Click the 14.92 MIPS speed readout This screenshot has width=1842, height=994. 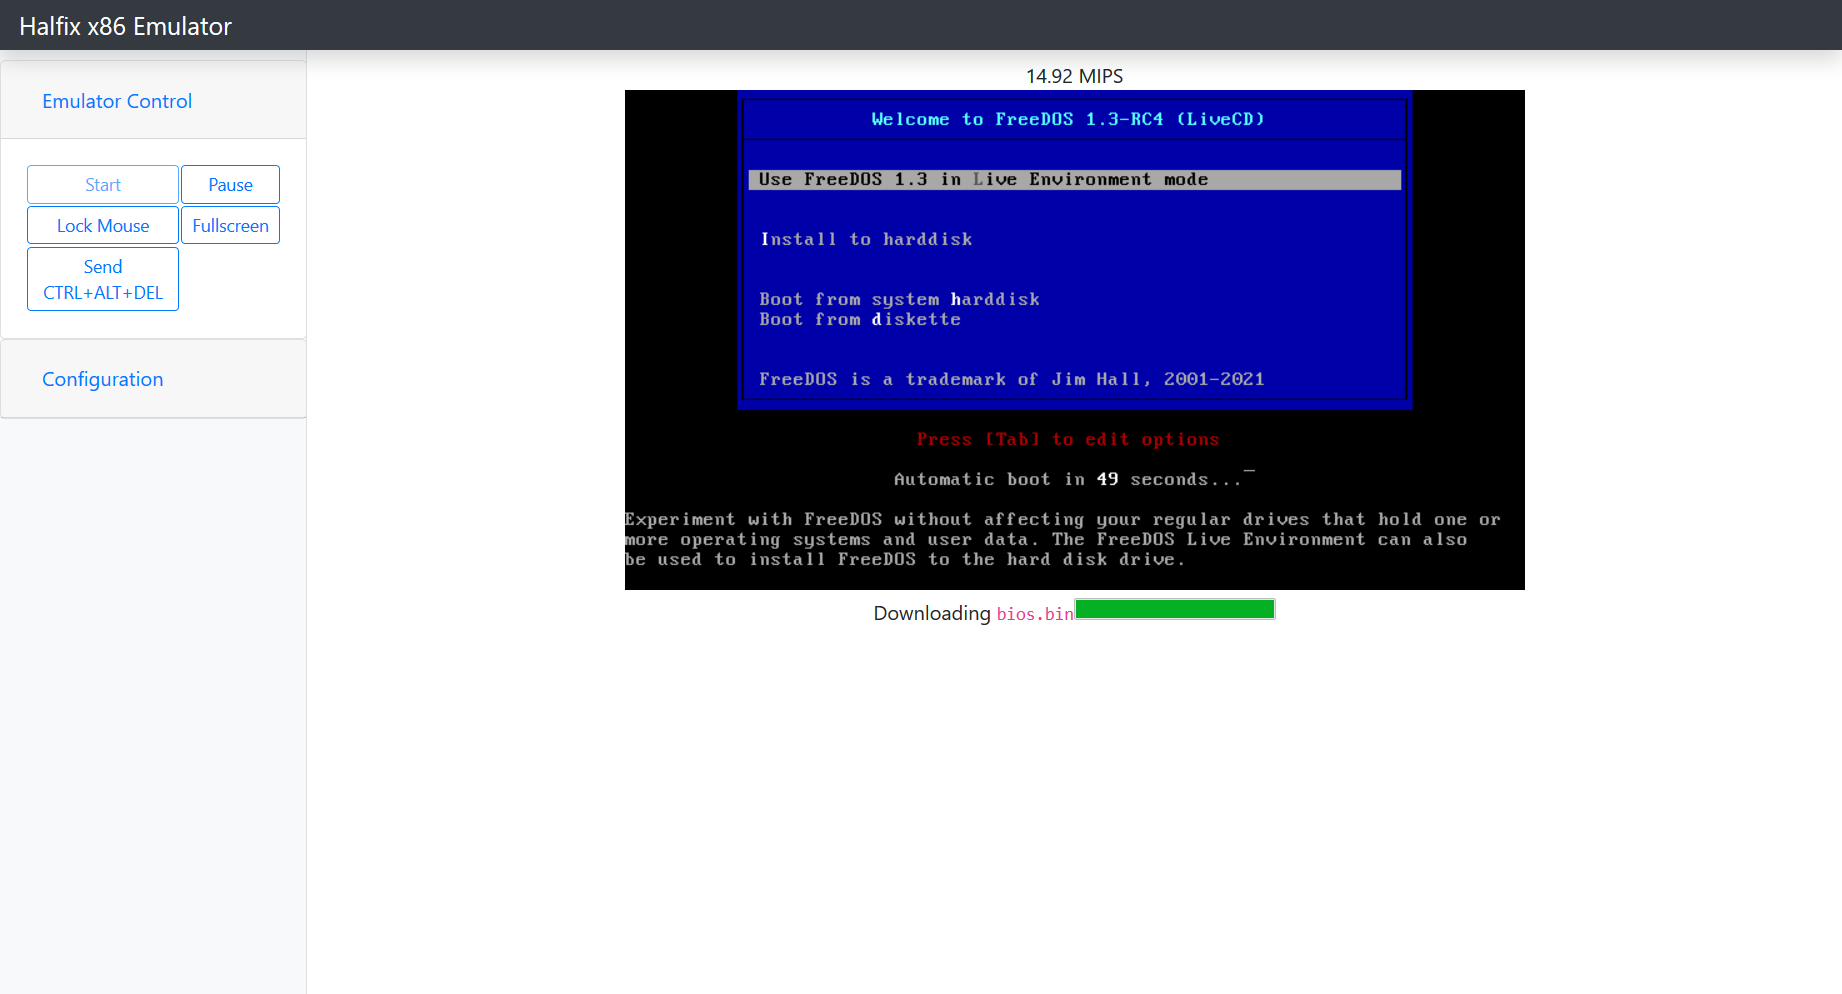point(1074,76)
